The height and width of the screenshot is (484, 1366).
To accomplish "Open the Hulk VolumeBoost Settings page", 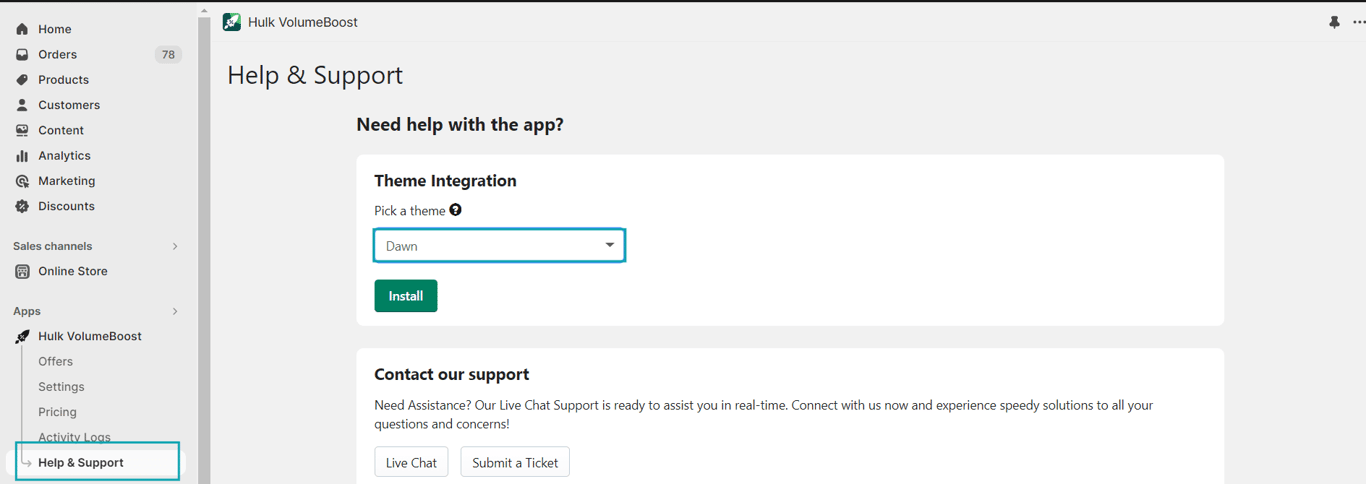I will coord(61,387).
